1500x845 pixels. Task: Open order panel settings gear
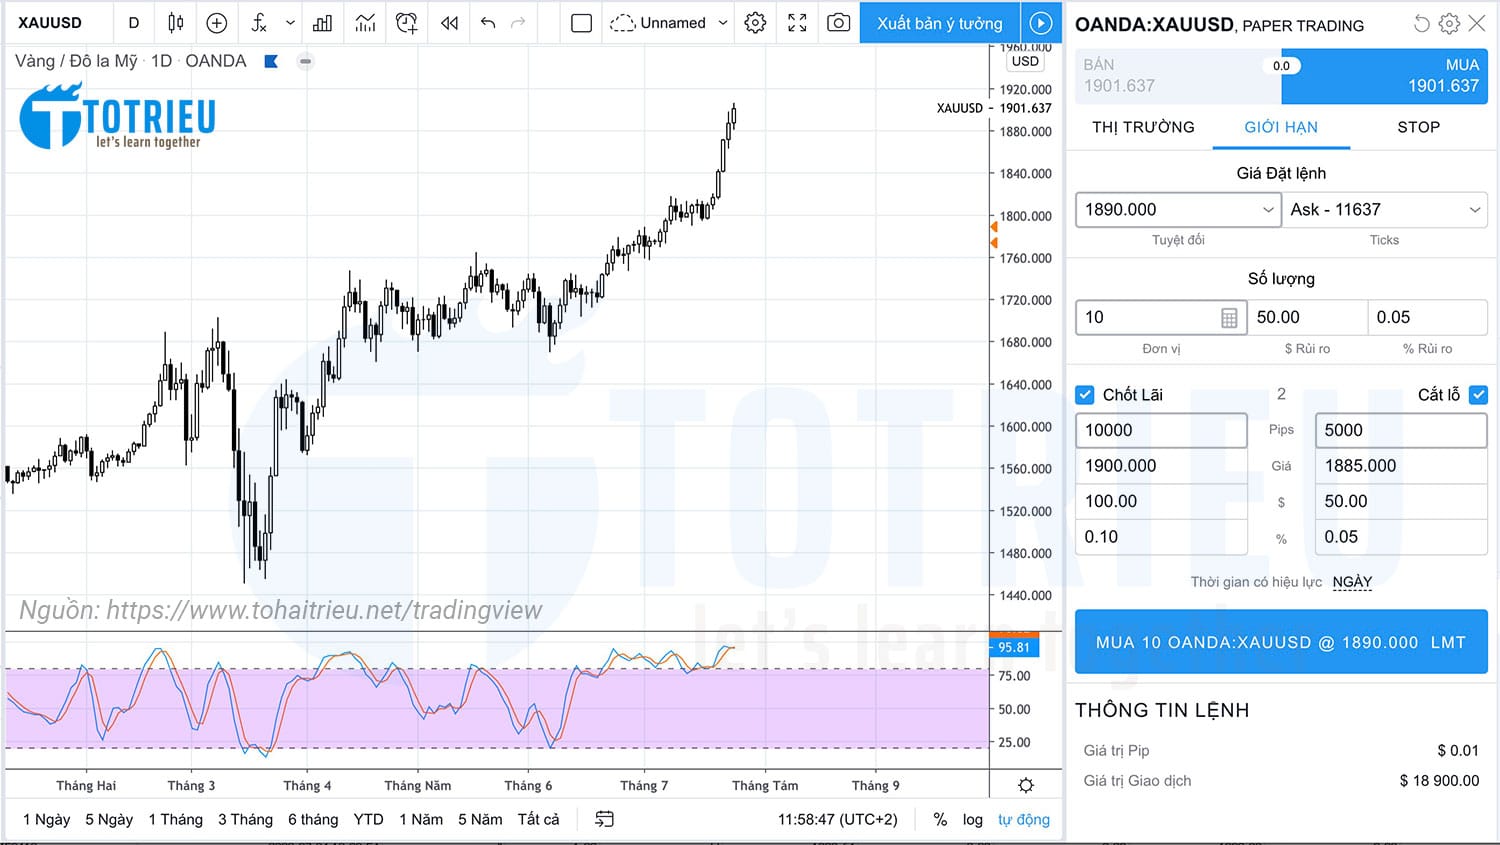click(1449, 23)
